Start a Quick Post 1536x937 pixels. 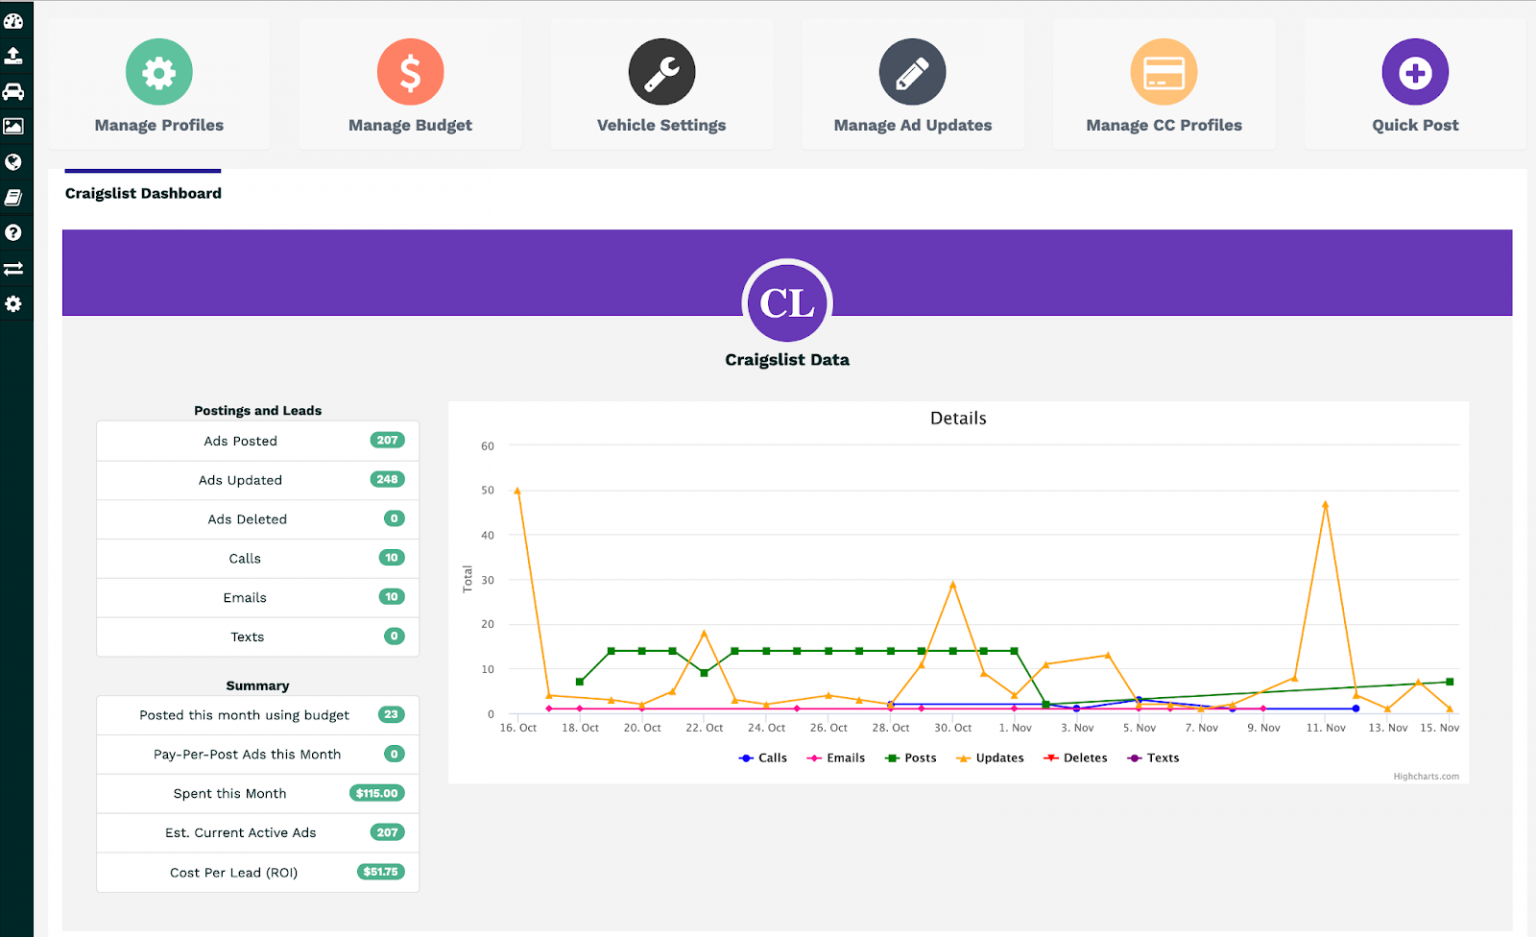click(x=1414, y=86)
